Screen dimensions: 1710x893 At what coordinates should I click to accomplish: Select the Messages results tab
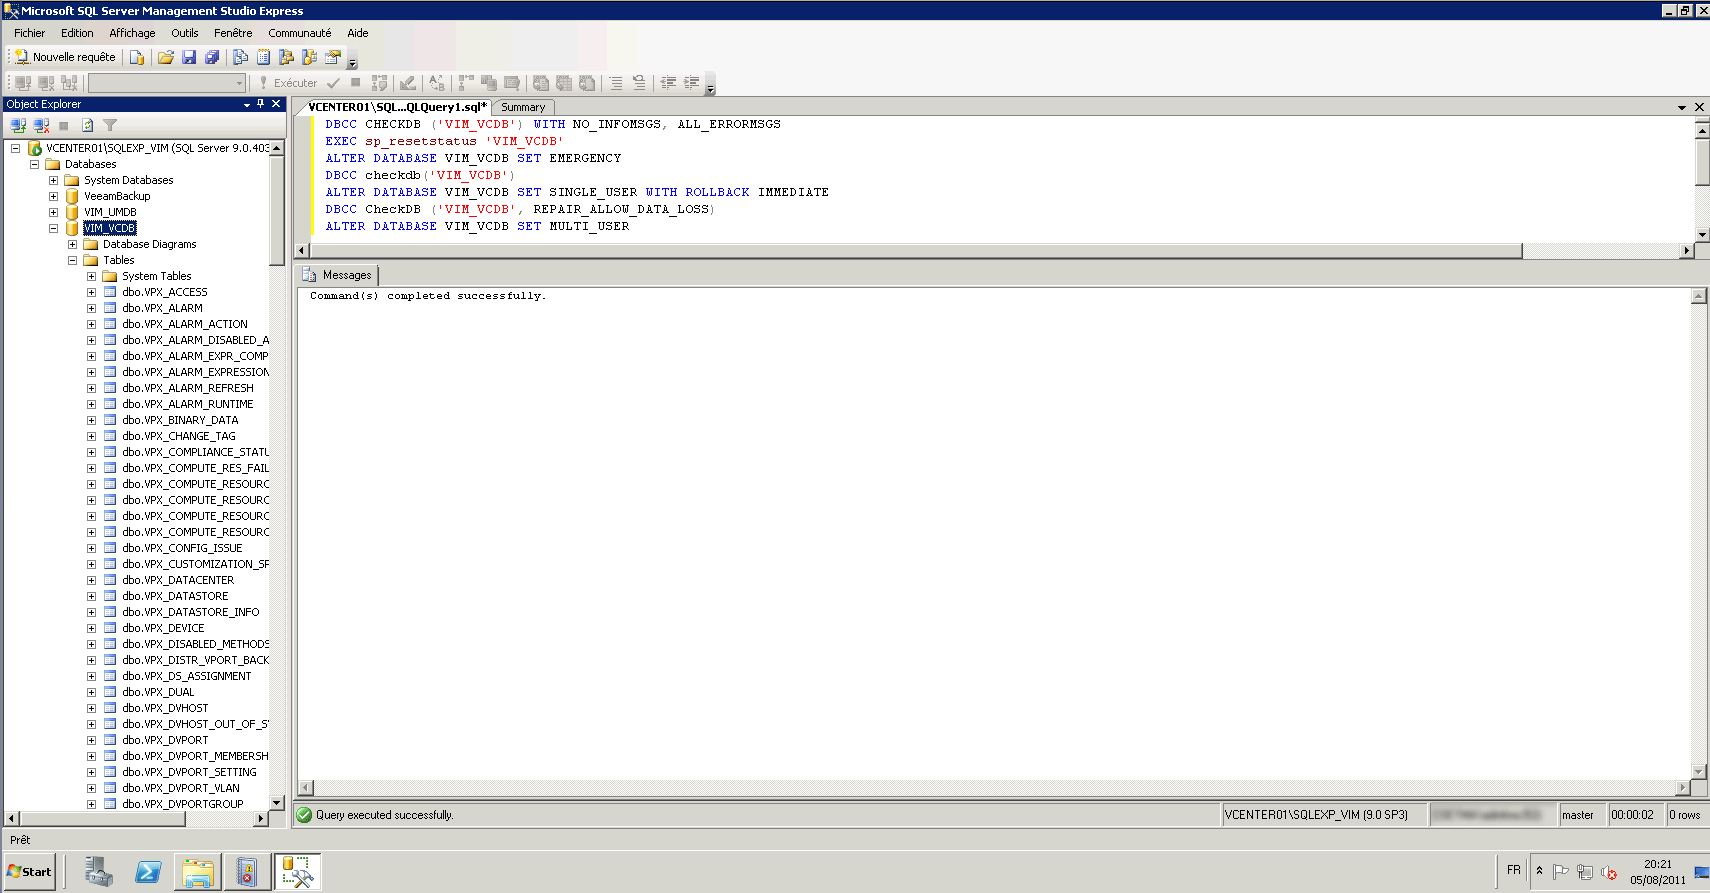337,275
